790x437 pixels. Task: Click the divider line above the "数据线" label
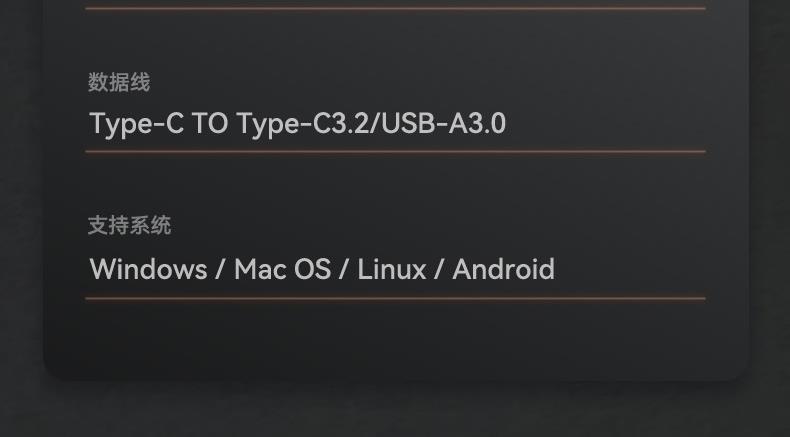(x=395, y=9)
